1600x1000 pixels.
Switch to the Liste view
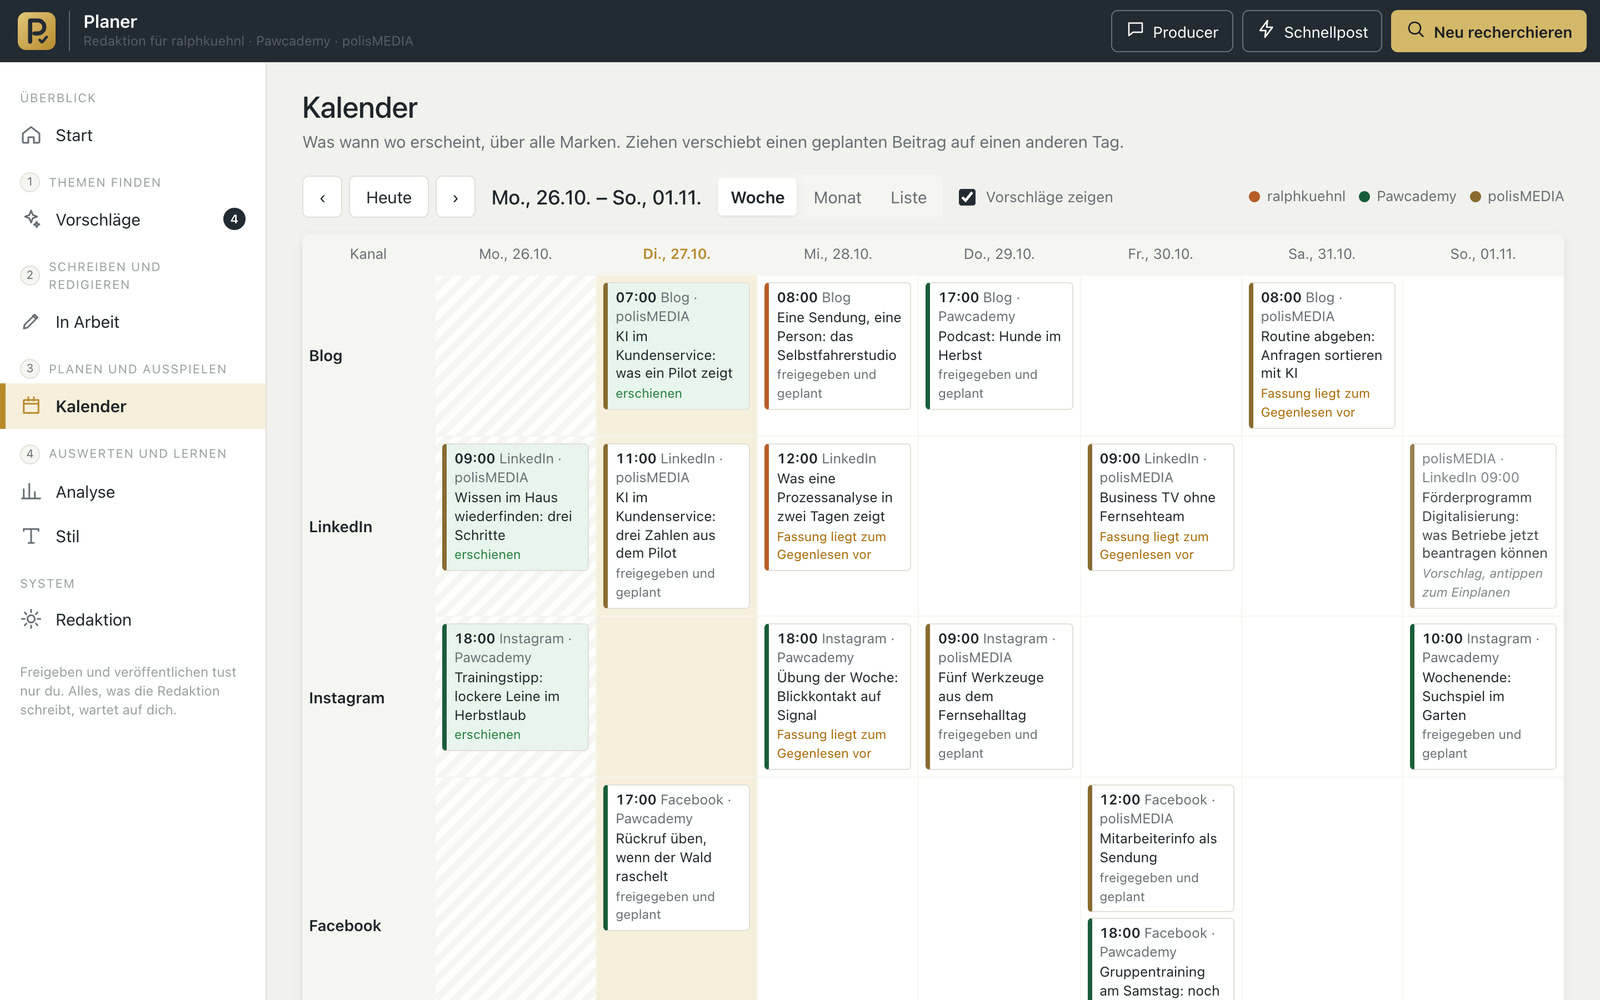point(908,197)
